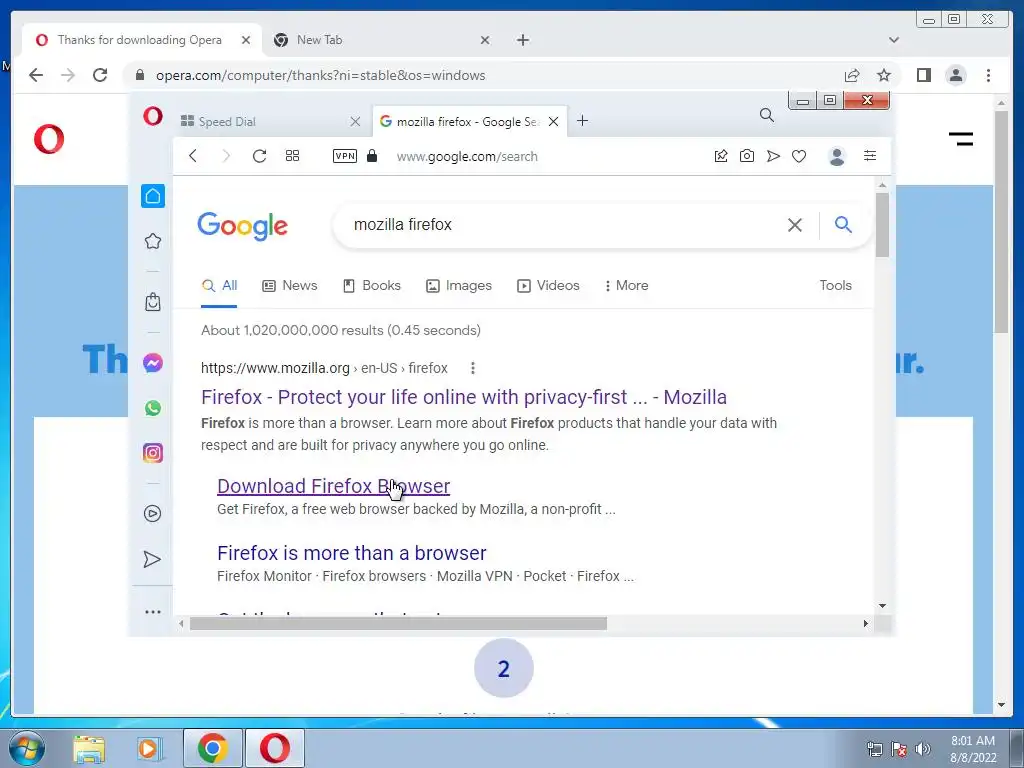Open the Opera menu logo in the Opera window
Screen dimensions: 1024x768
(x=153, y=116)
